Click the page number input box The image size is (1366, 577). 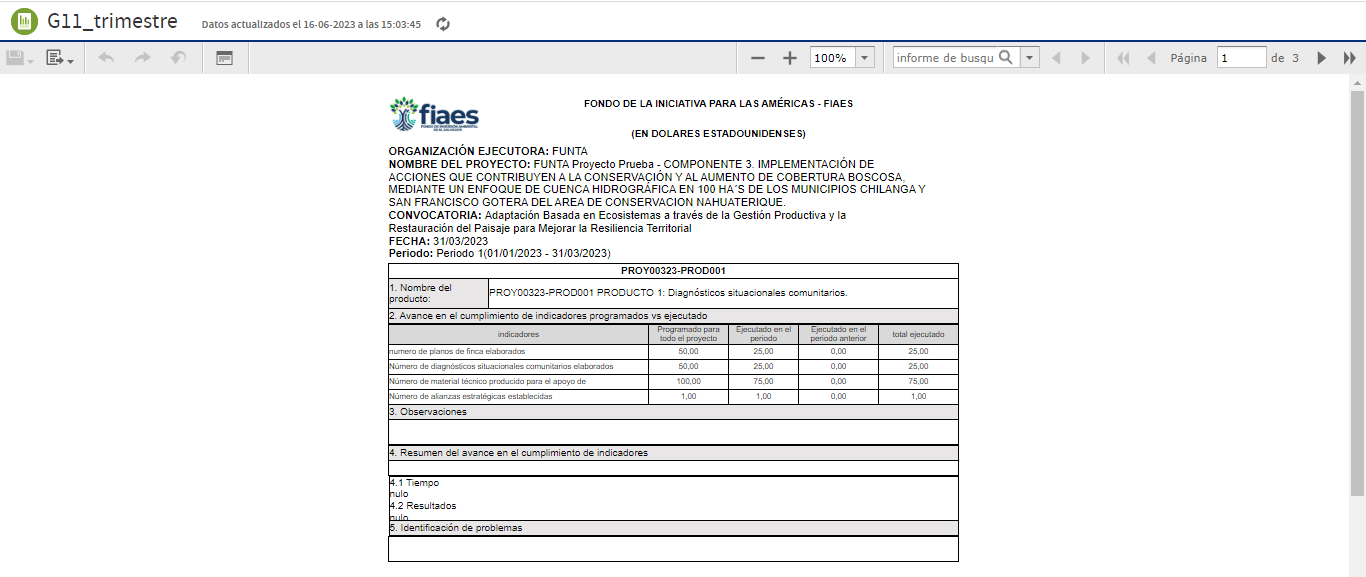[1241, 58]
